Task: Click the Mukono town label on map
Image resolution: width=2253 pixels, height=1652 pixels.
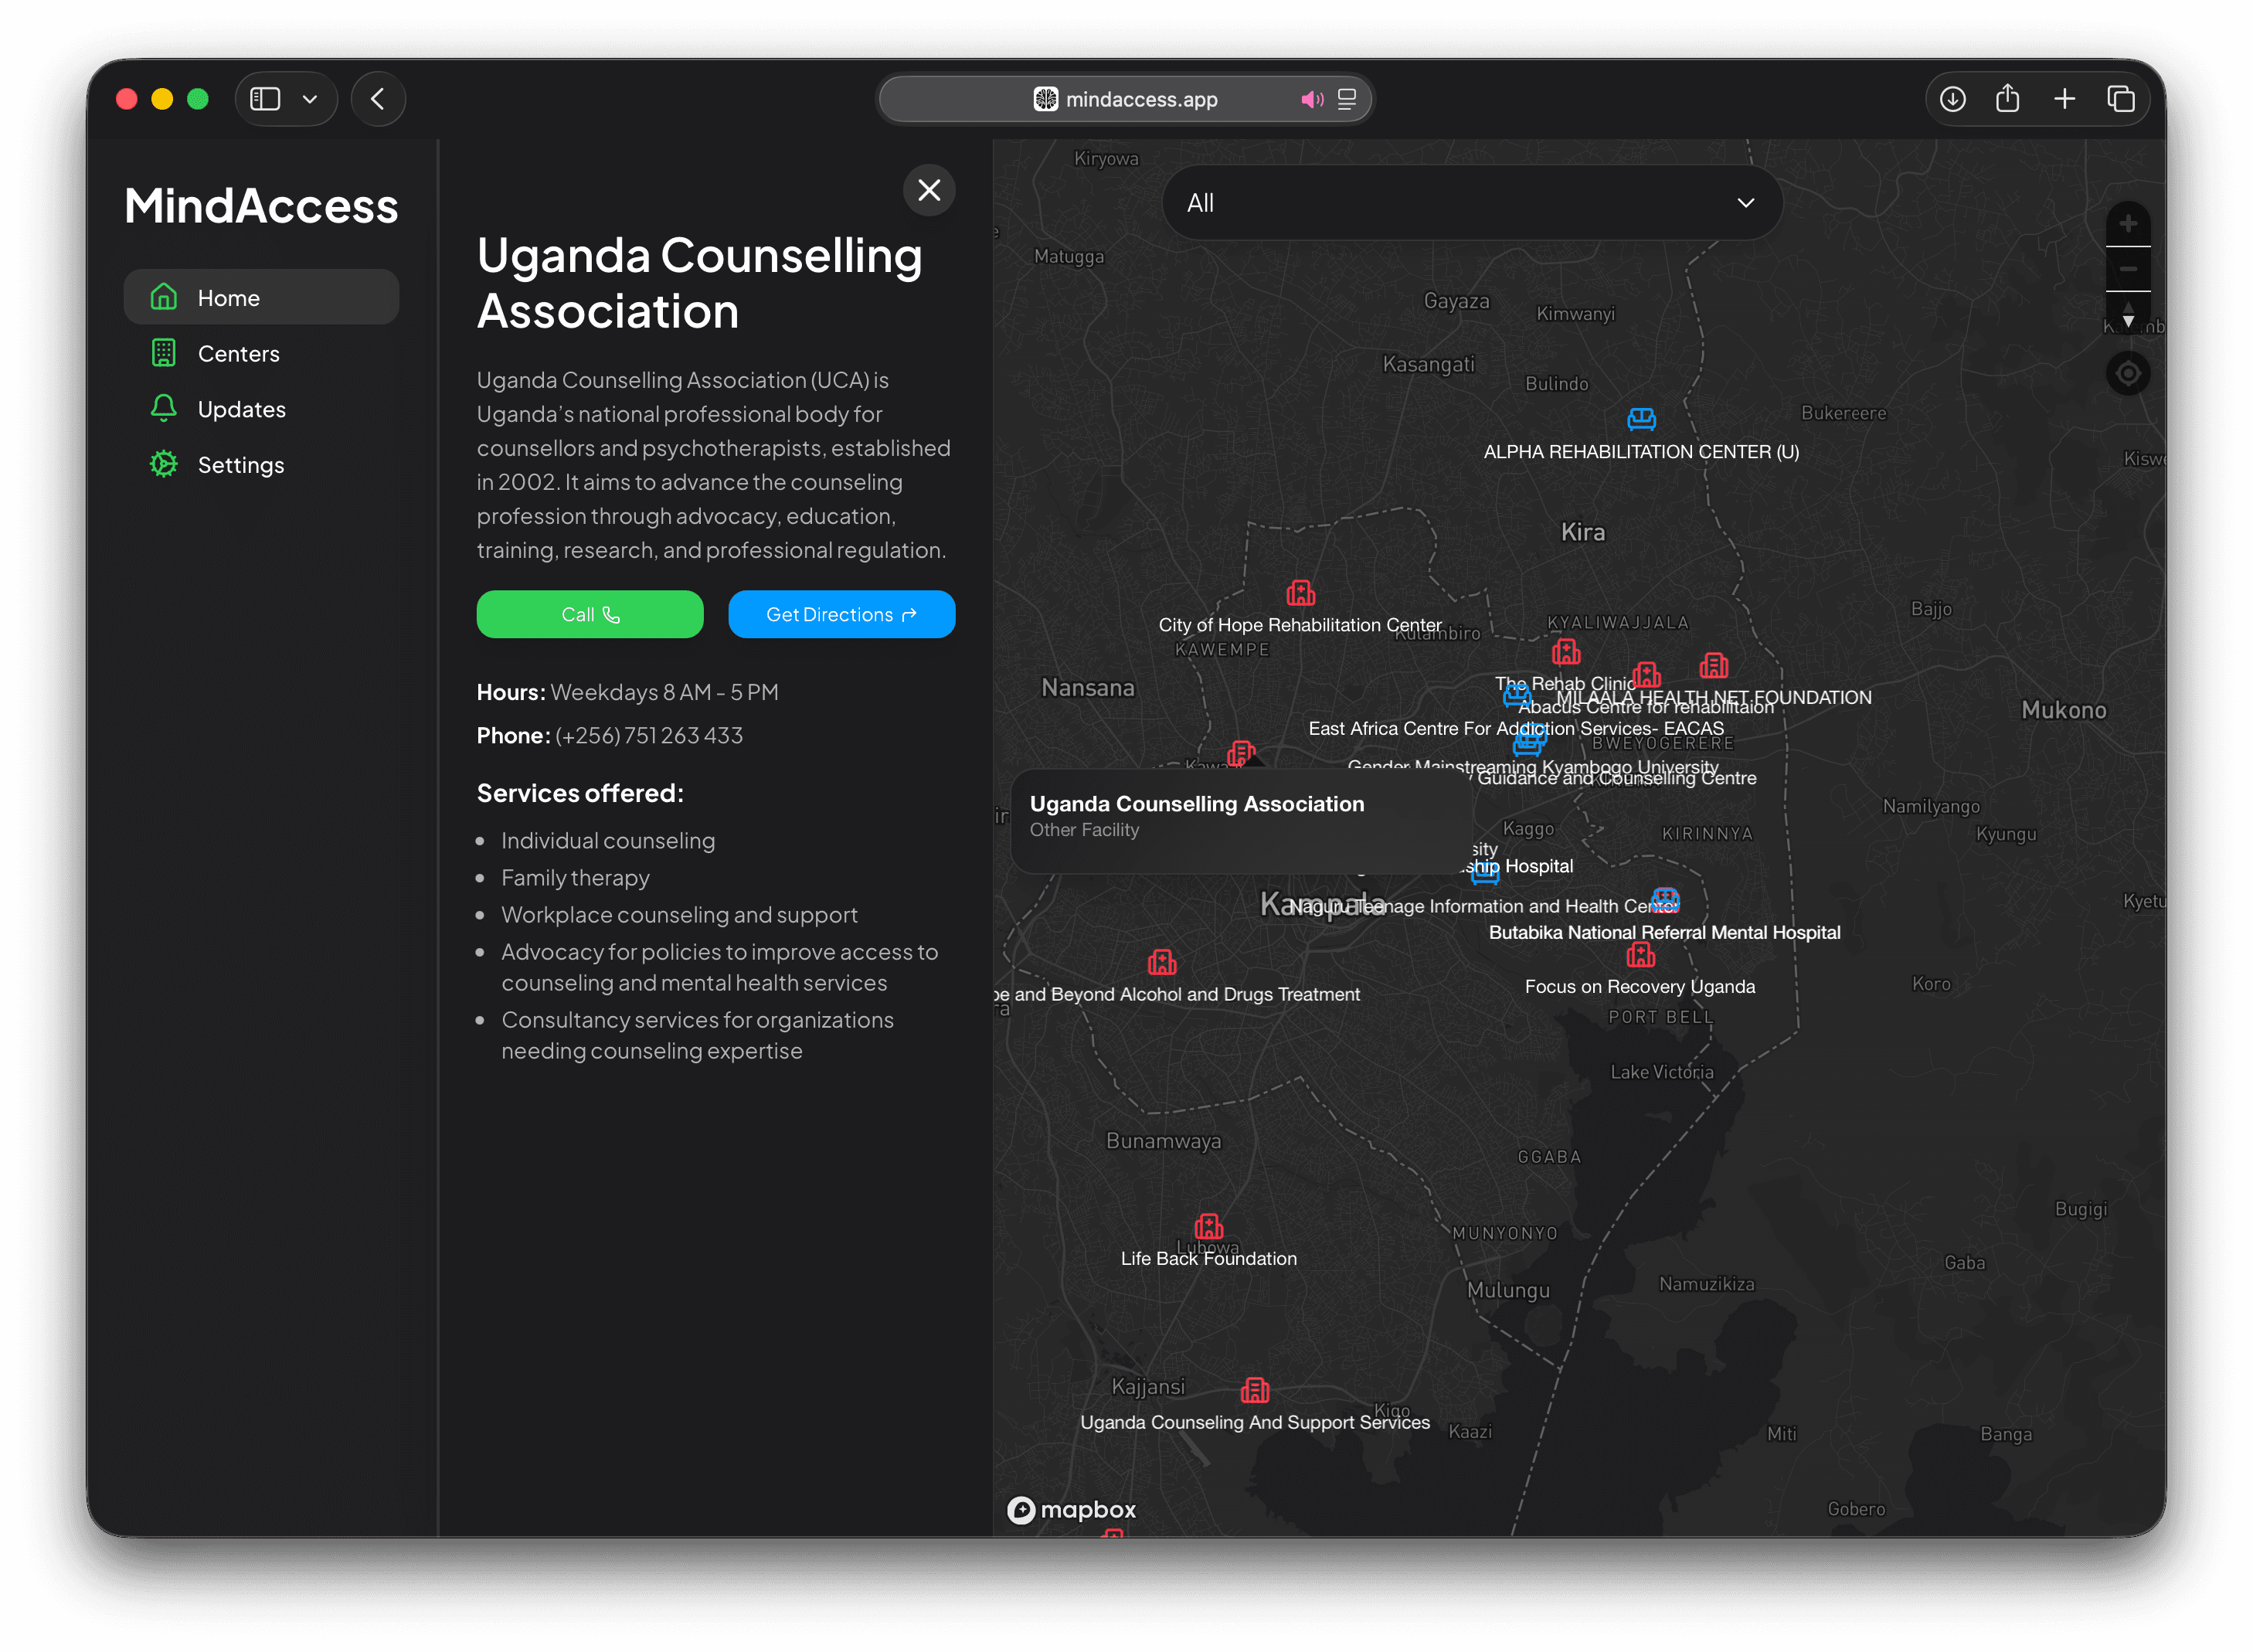Action: tap(2063, 710)
